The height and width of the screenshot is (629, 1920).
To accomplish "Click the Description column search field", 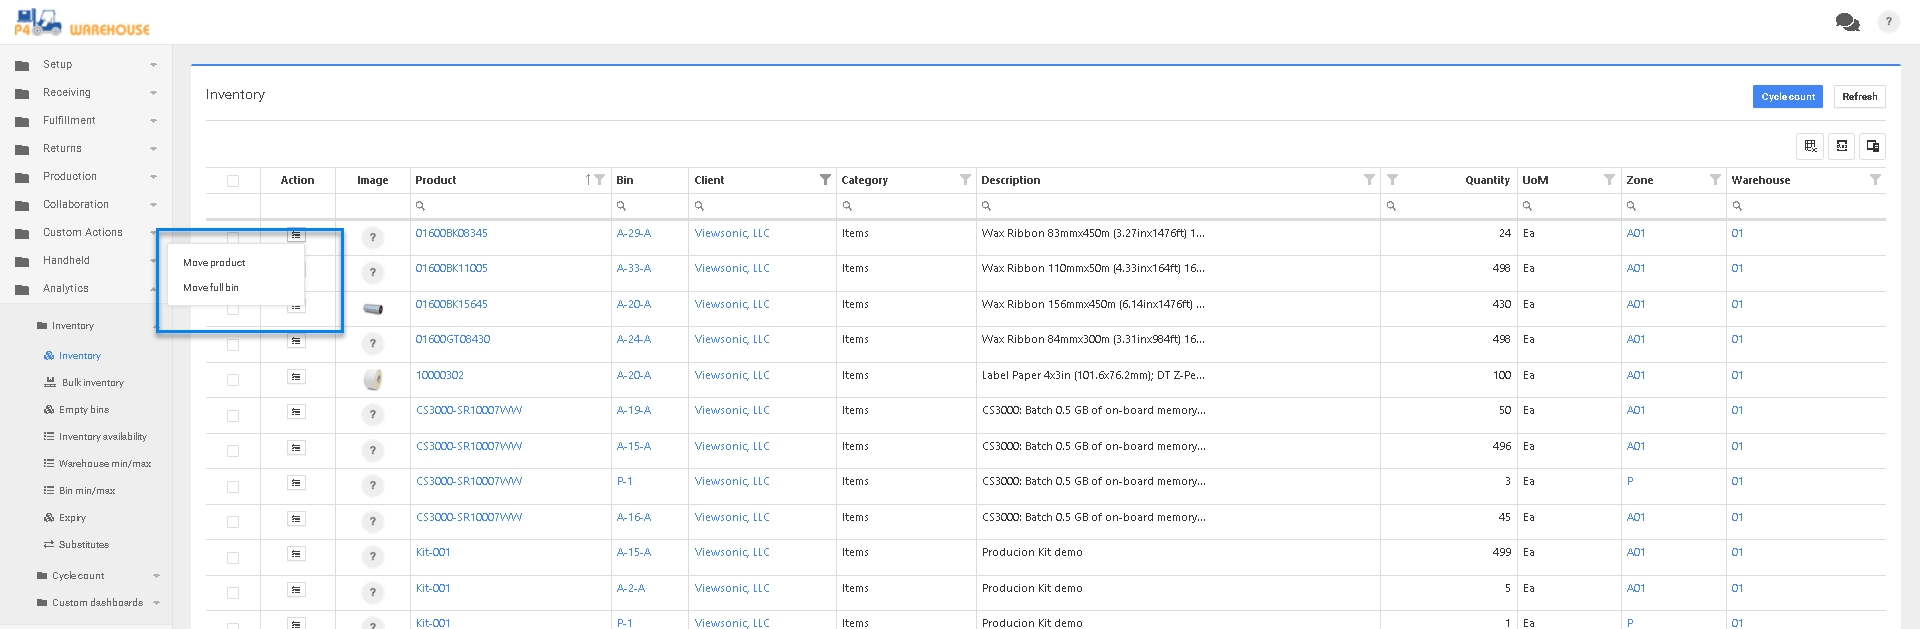I will (x=1180, y=206).
